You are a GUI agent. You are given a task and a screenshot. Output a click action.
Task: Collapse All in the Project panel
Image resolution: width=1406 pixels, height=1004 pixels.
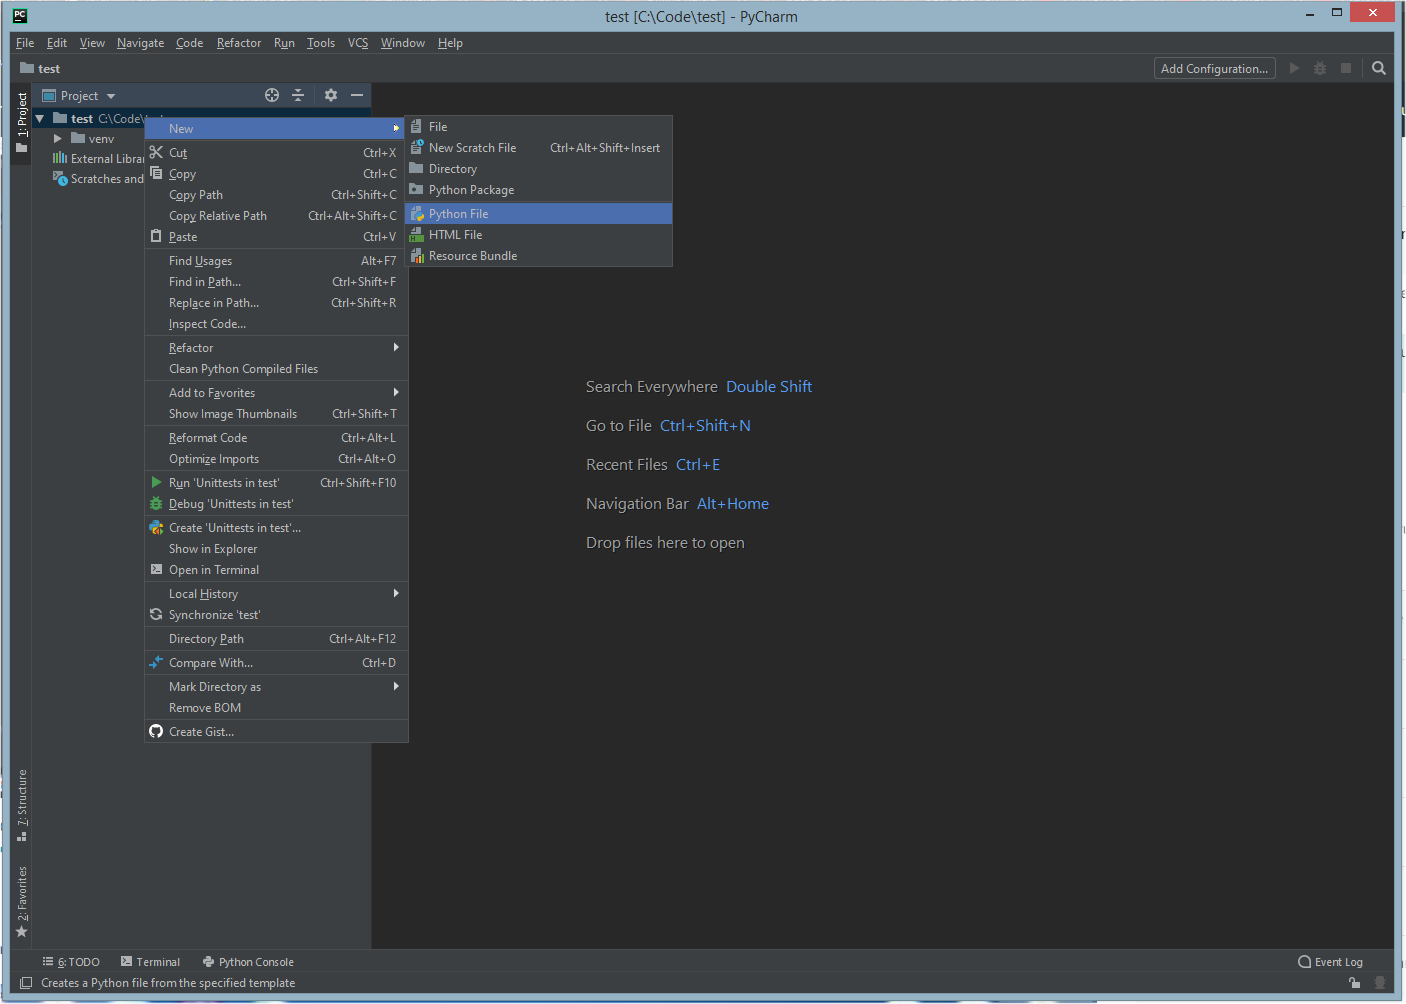click(x=299, y=95)
